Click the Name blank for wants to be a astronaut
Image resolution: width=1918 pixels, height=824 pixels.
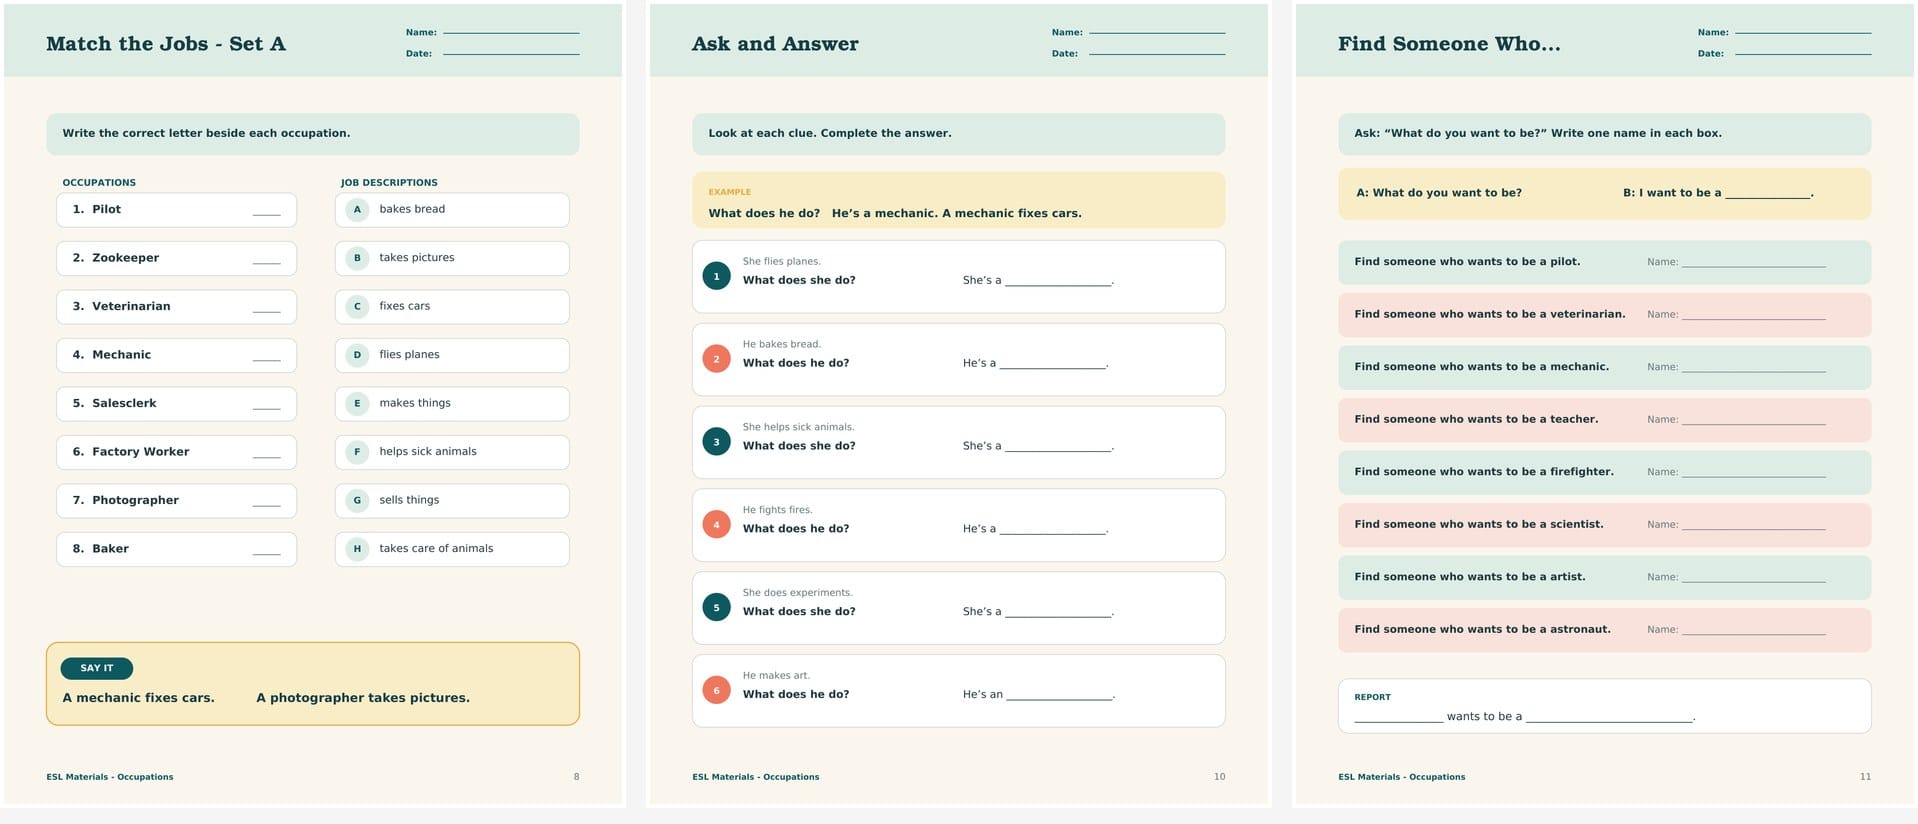coord(1754,631)
